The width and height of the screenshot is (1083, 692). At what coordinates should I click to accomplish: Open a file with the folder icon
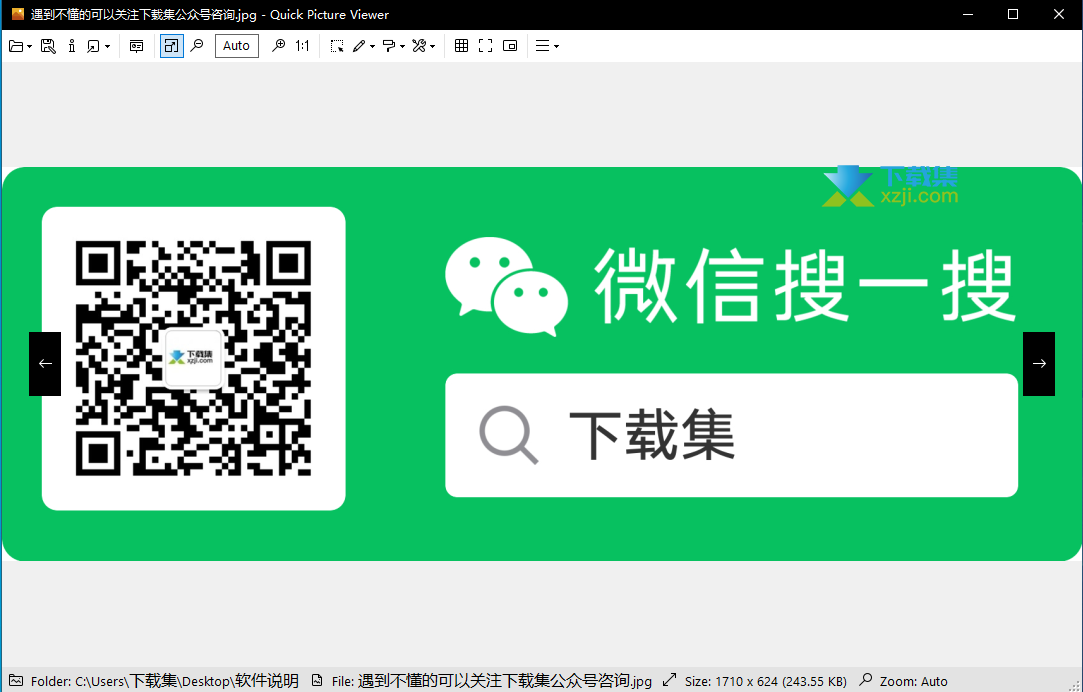point(16,46)
